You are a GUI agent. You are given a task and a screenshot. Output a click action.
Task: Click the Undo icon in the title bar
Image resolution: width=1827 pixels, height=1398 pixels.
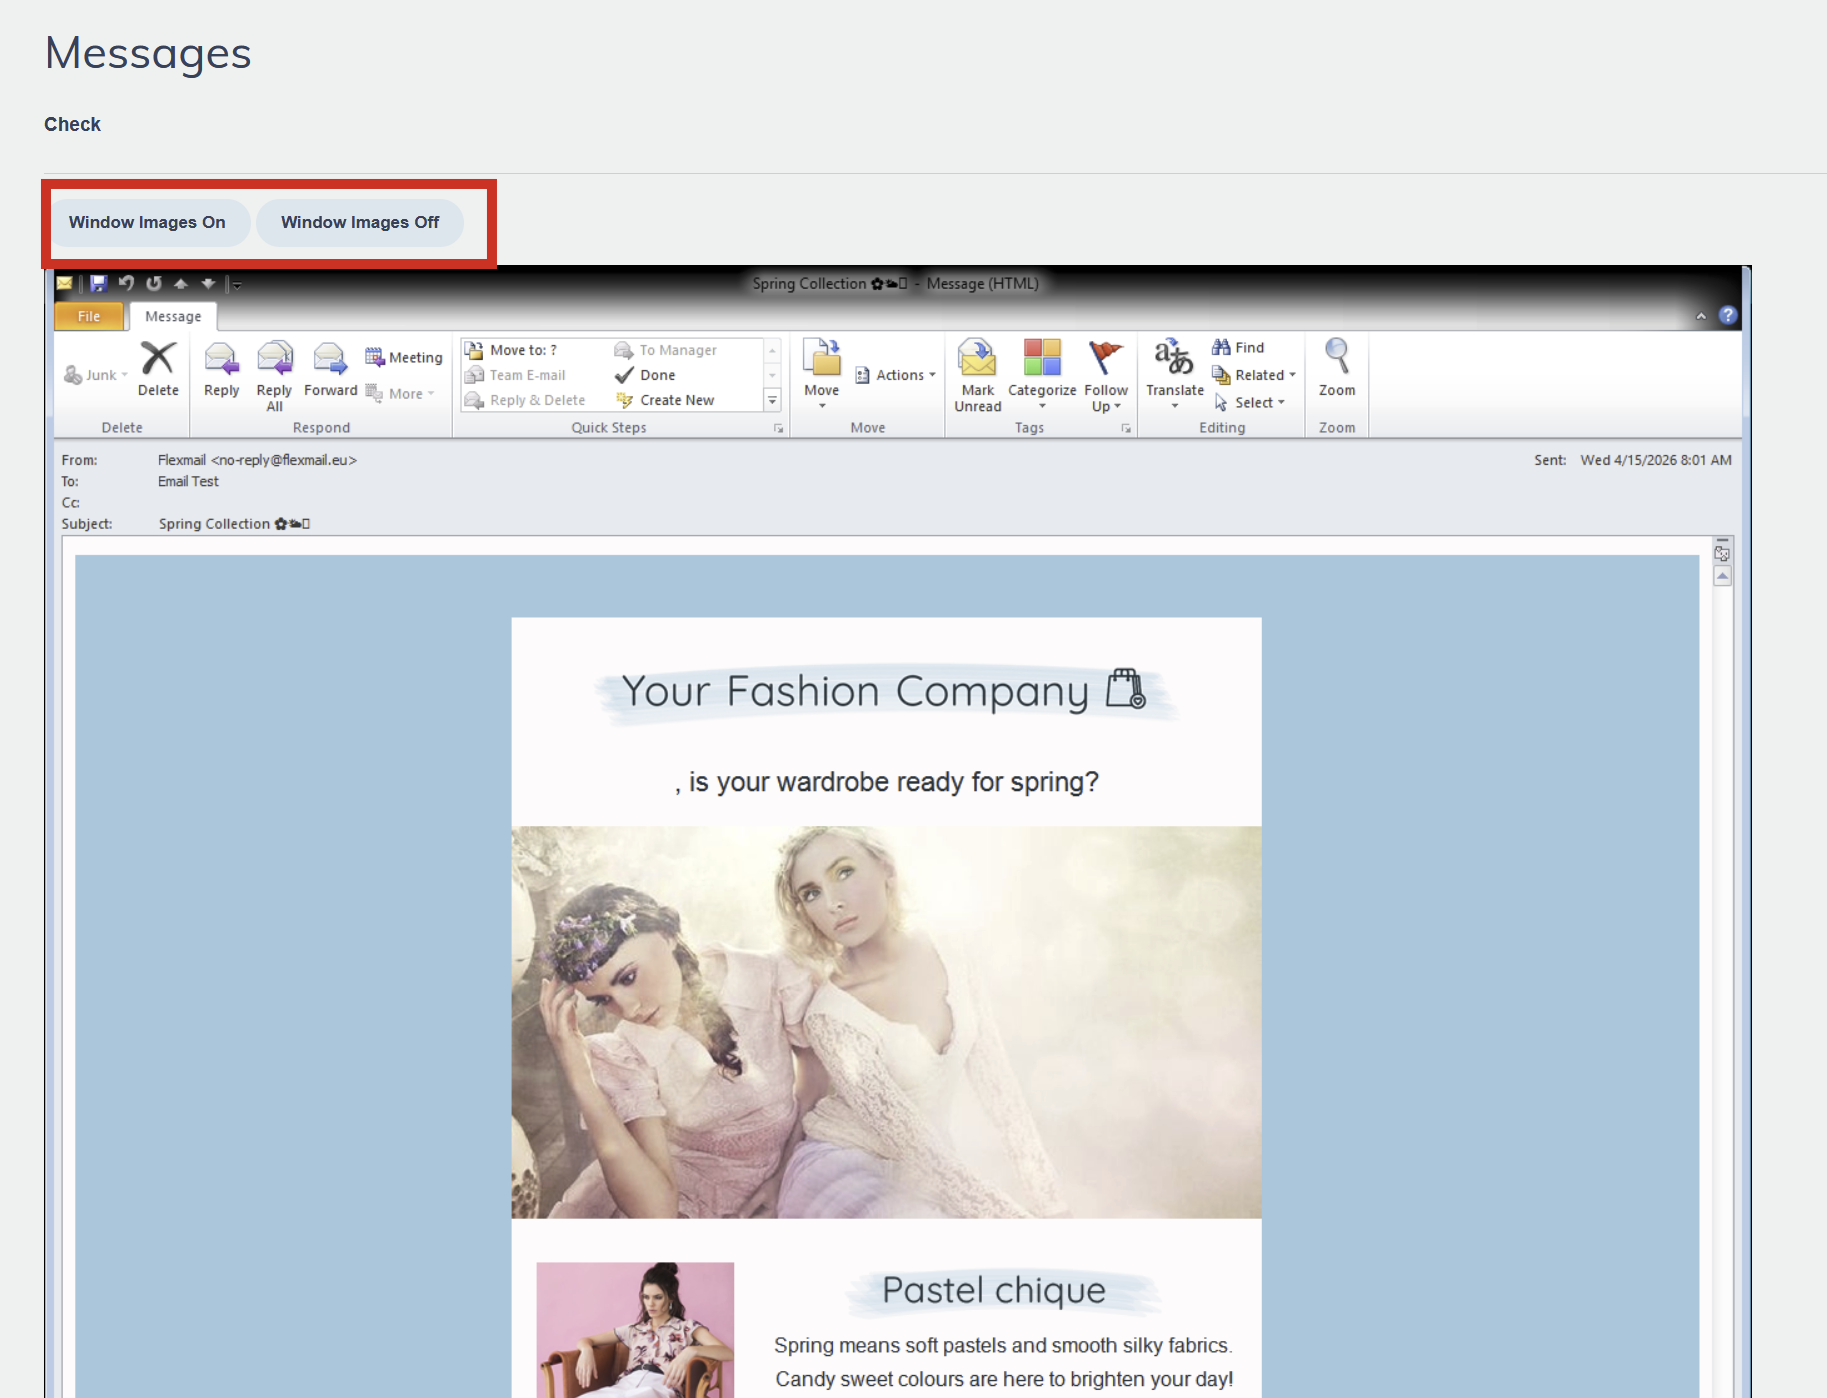(x=126, y=283)
